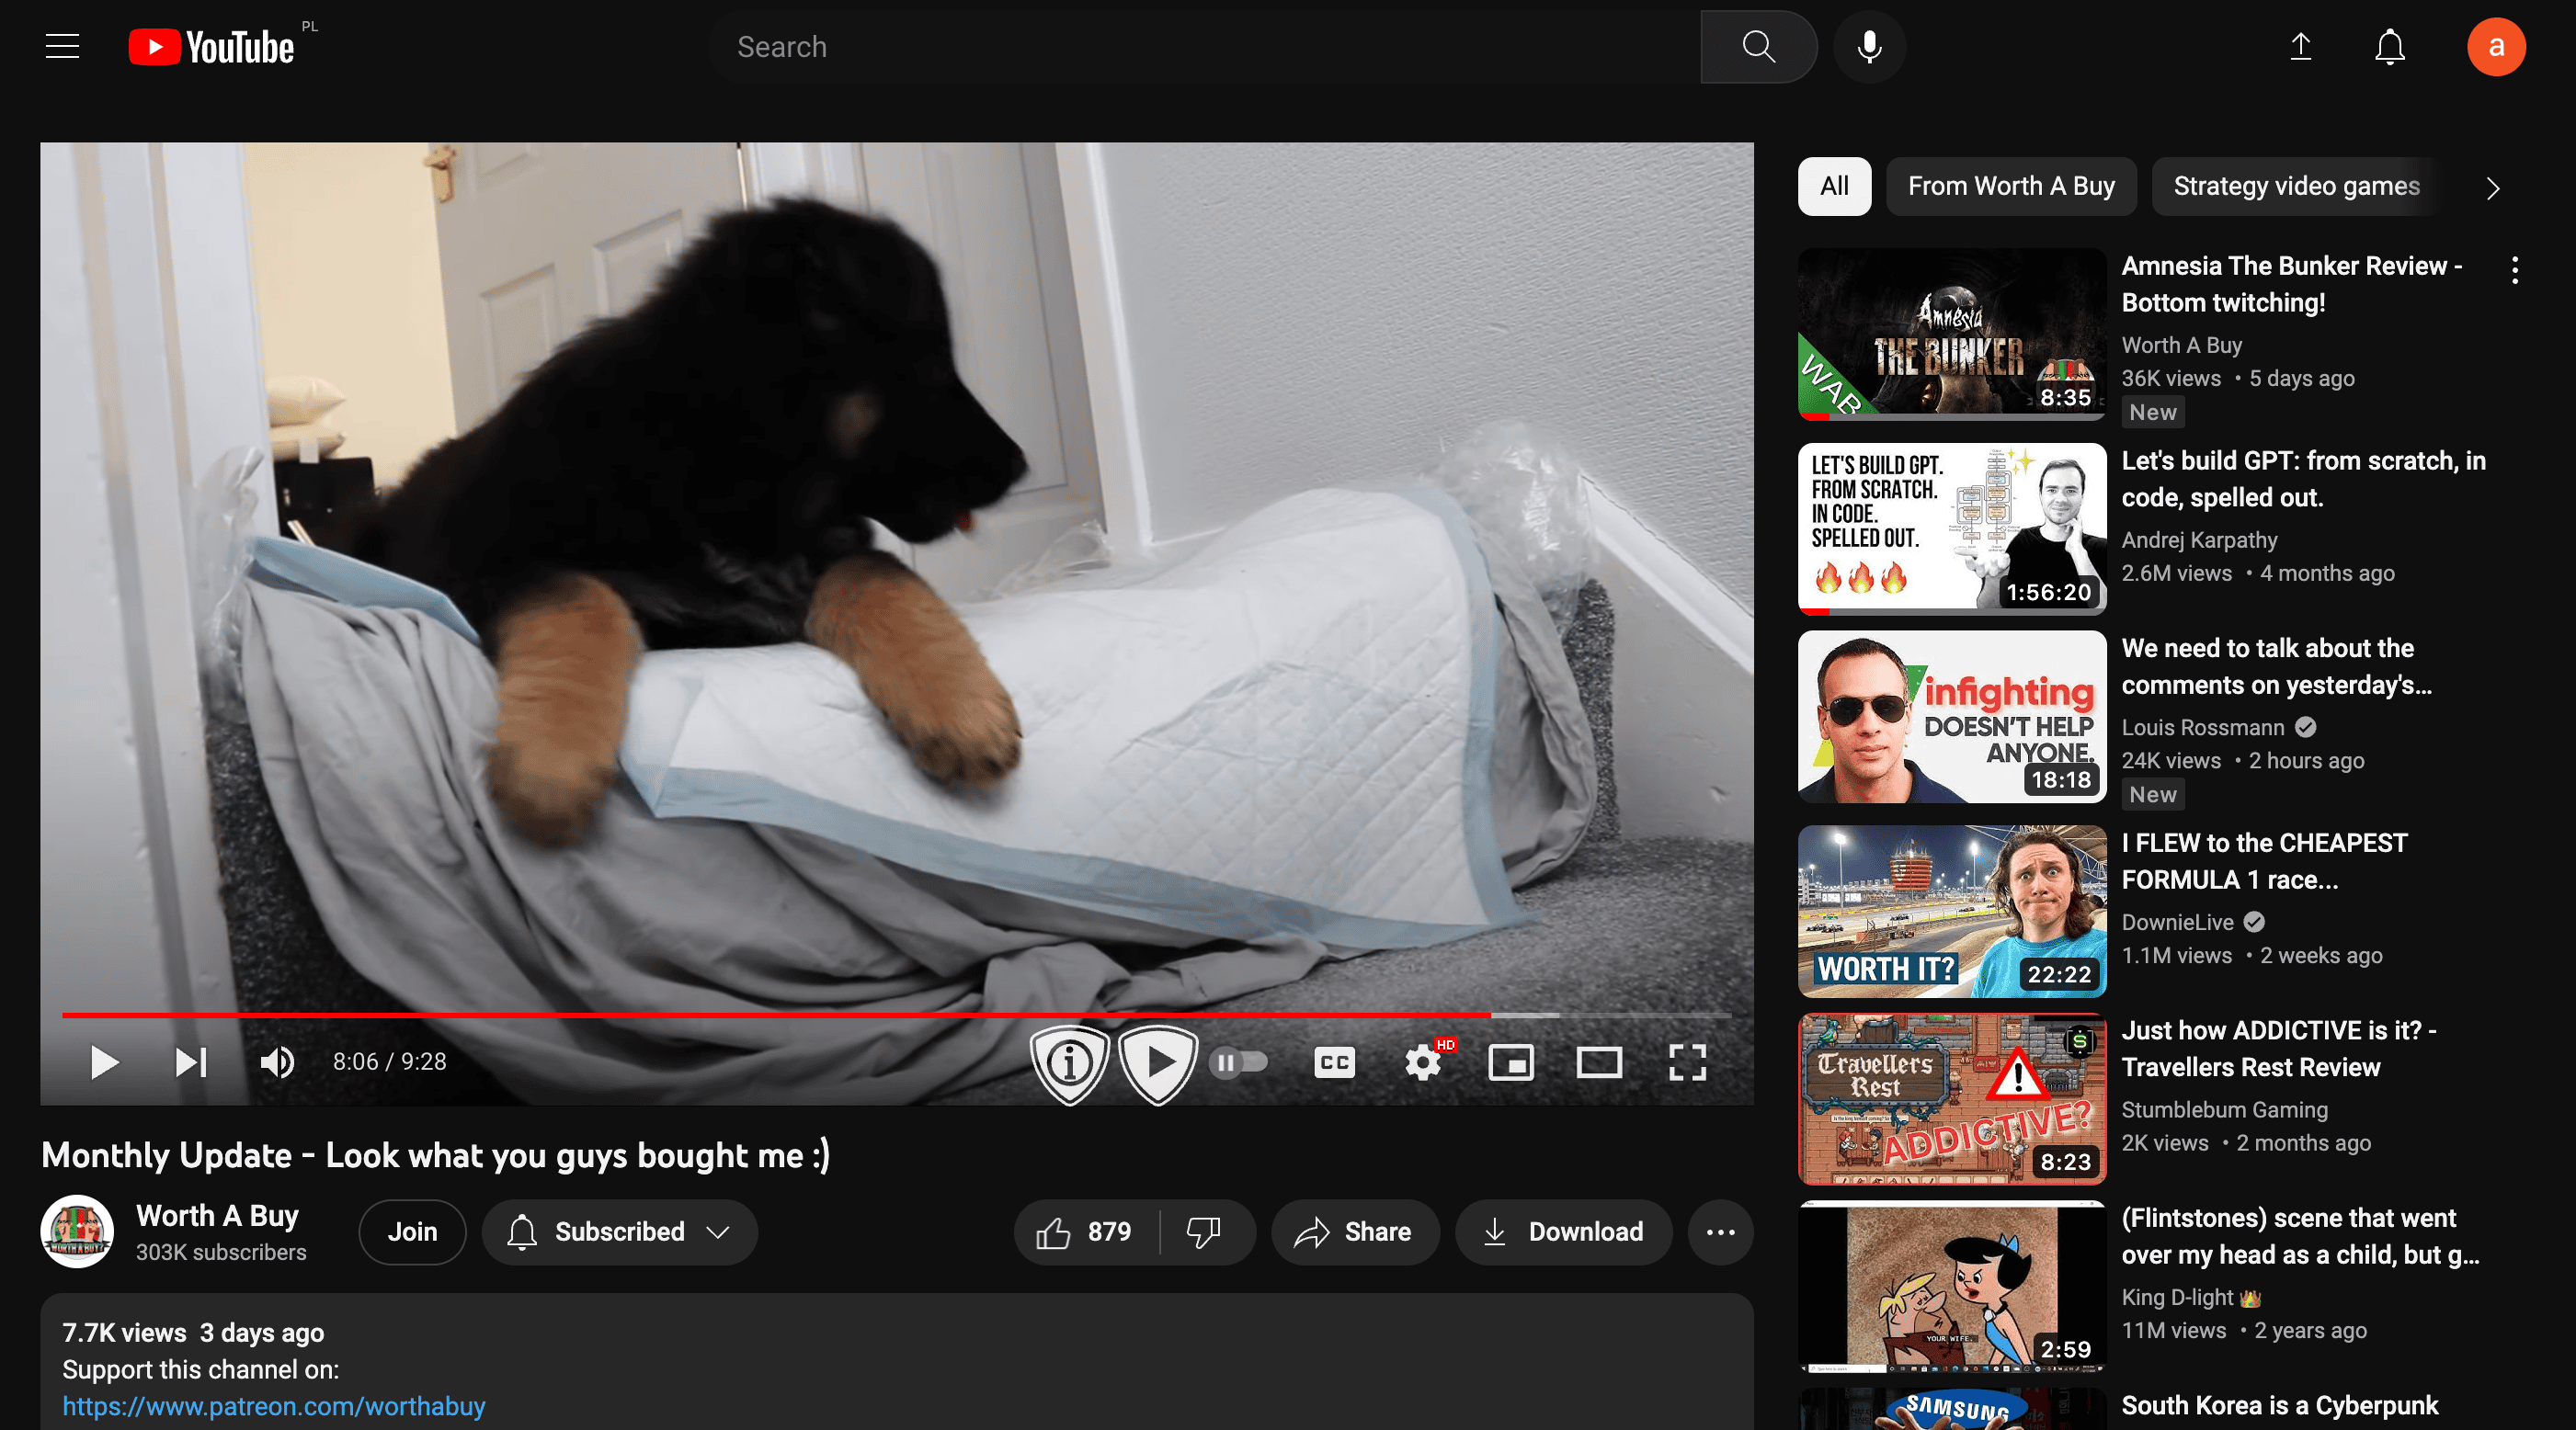The image size is (2576, 1430).
Task: Open 'South Korea is a Cyberpunk' title
Action: [x=2279, y=1406]
